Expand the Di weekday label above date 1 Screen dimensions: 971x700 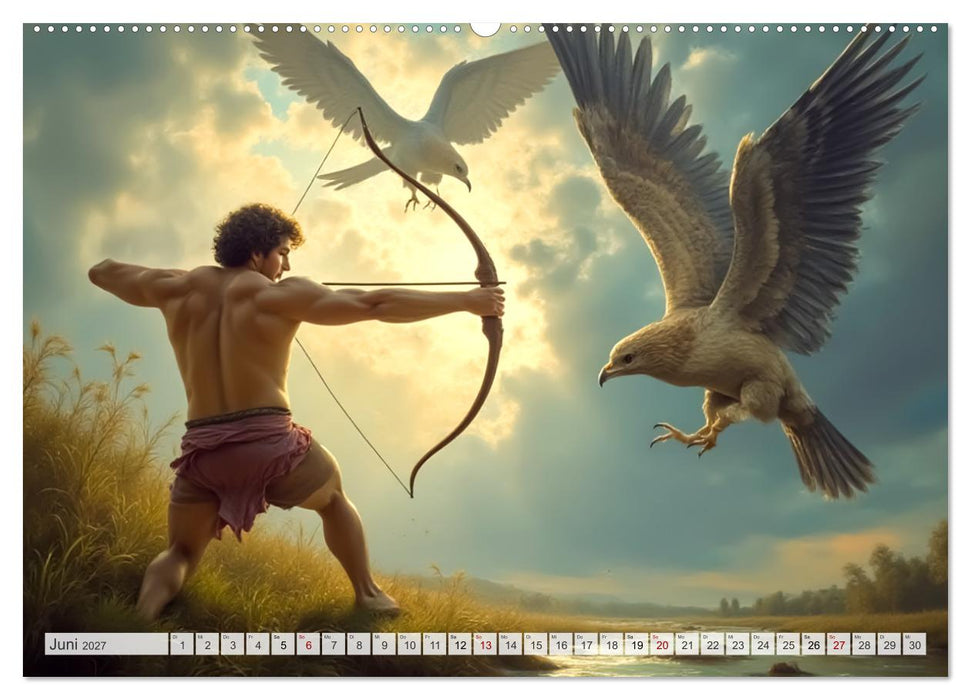pos(175,637)
